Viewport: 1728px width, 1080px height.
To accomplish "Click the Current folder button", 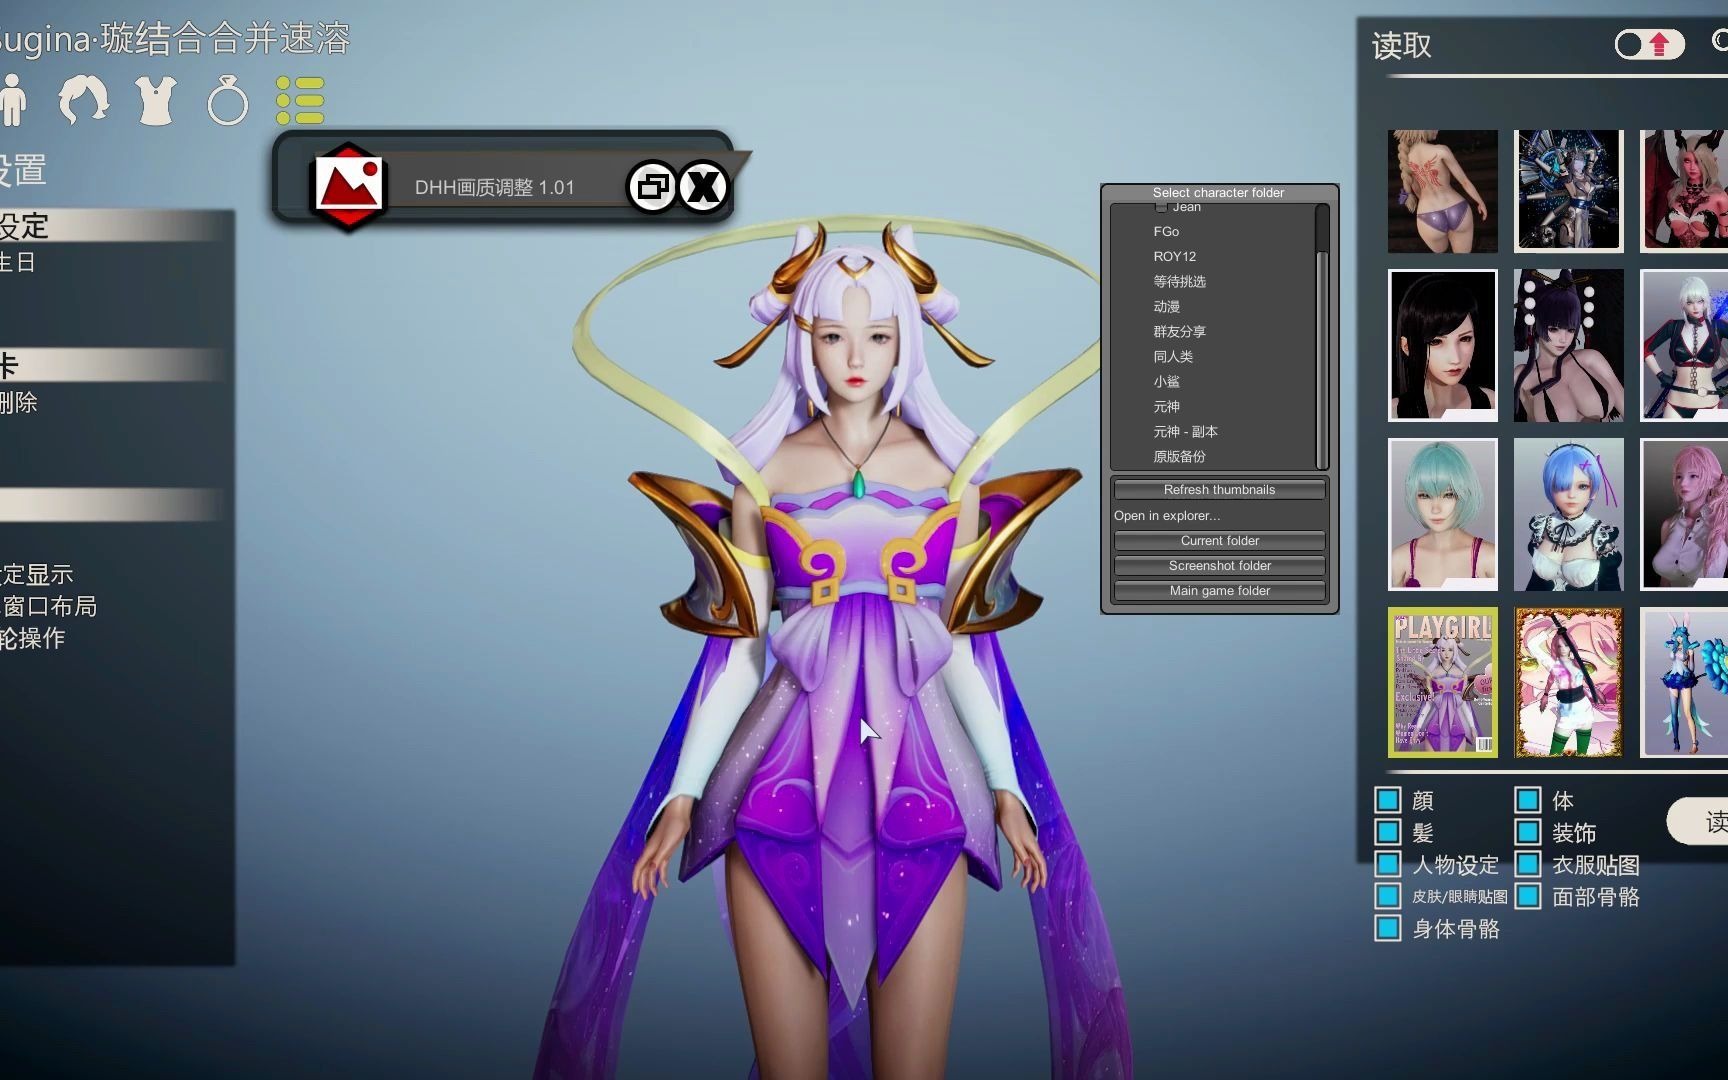I will pyautogui.click(x=1219, y=540).
